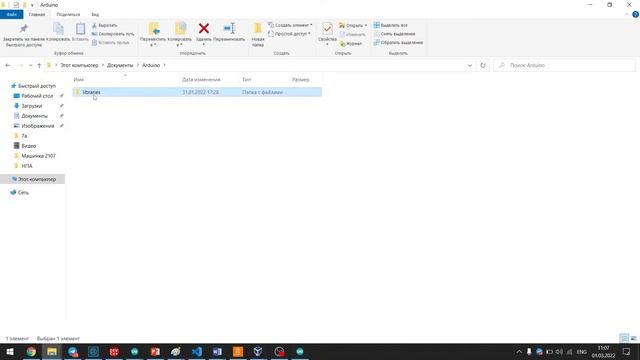Open VirtualBox cube icon in the taskbar

pos(258,351)
